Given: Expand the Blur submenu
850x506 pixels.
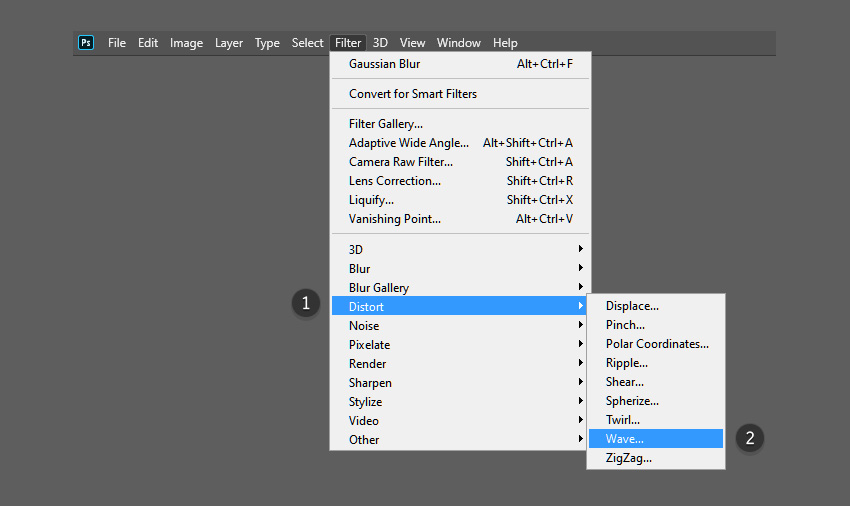Looking at the screenshot, I should point(461,268).
